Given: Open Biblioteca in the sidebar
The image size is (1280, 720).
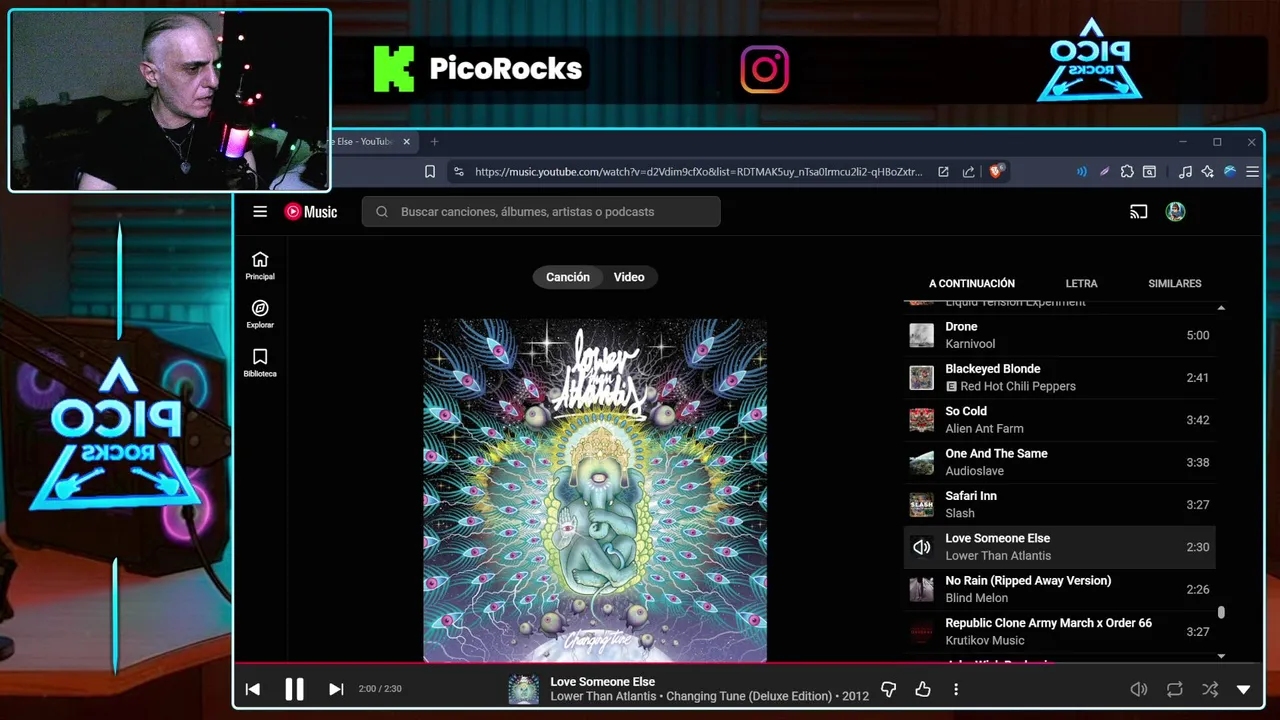Looking at the screenshot, I should pyautogui.click(x=260, y=363).
